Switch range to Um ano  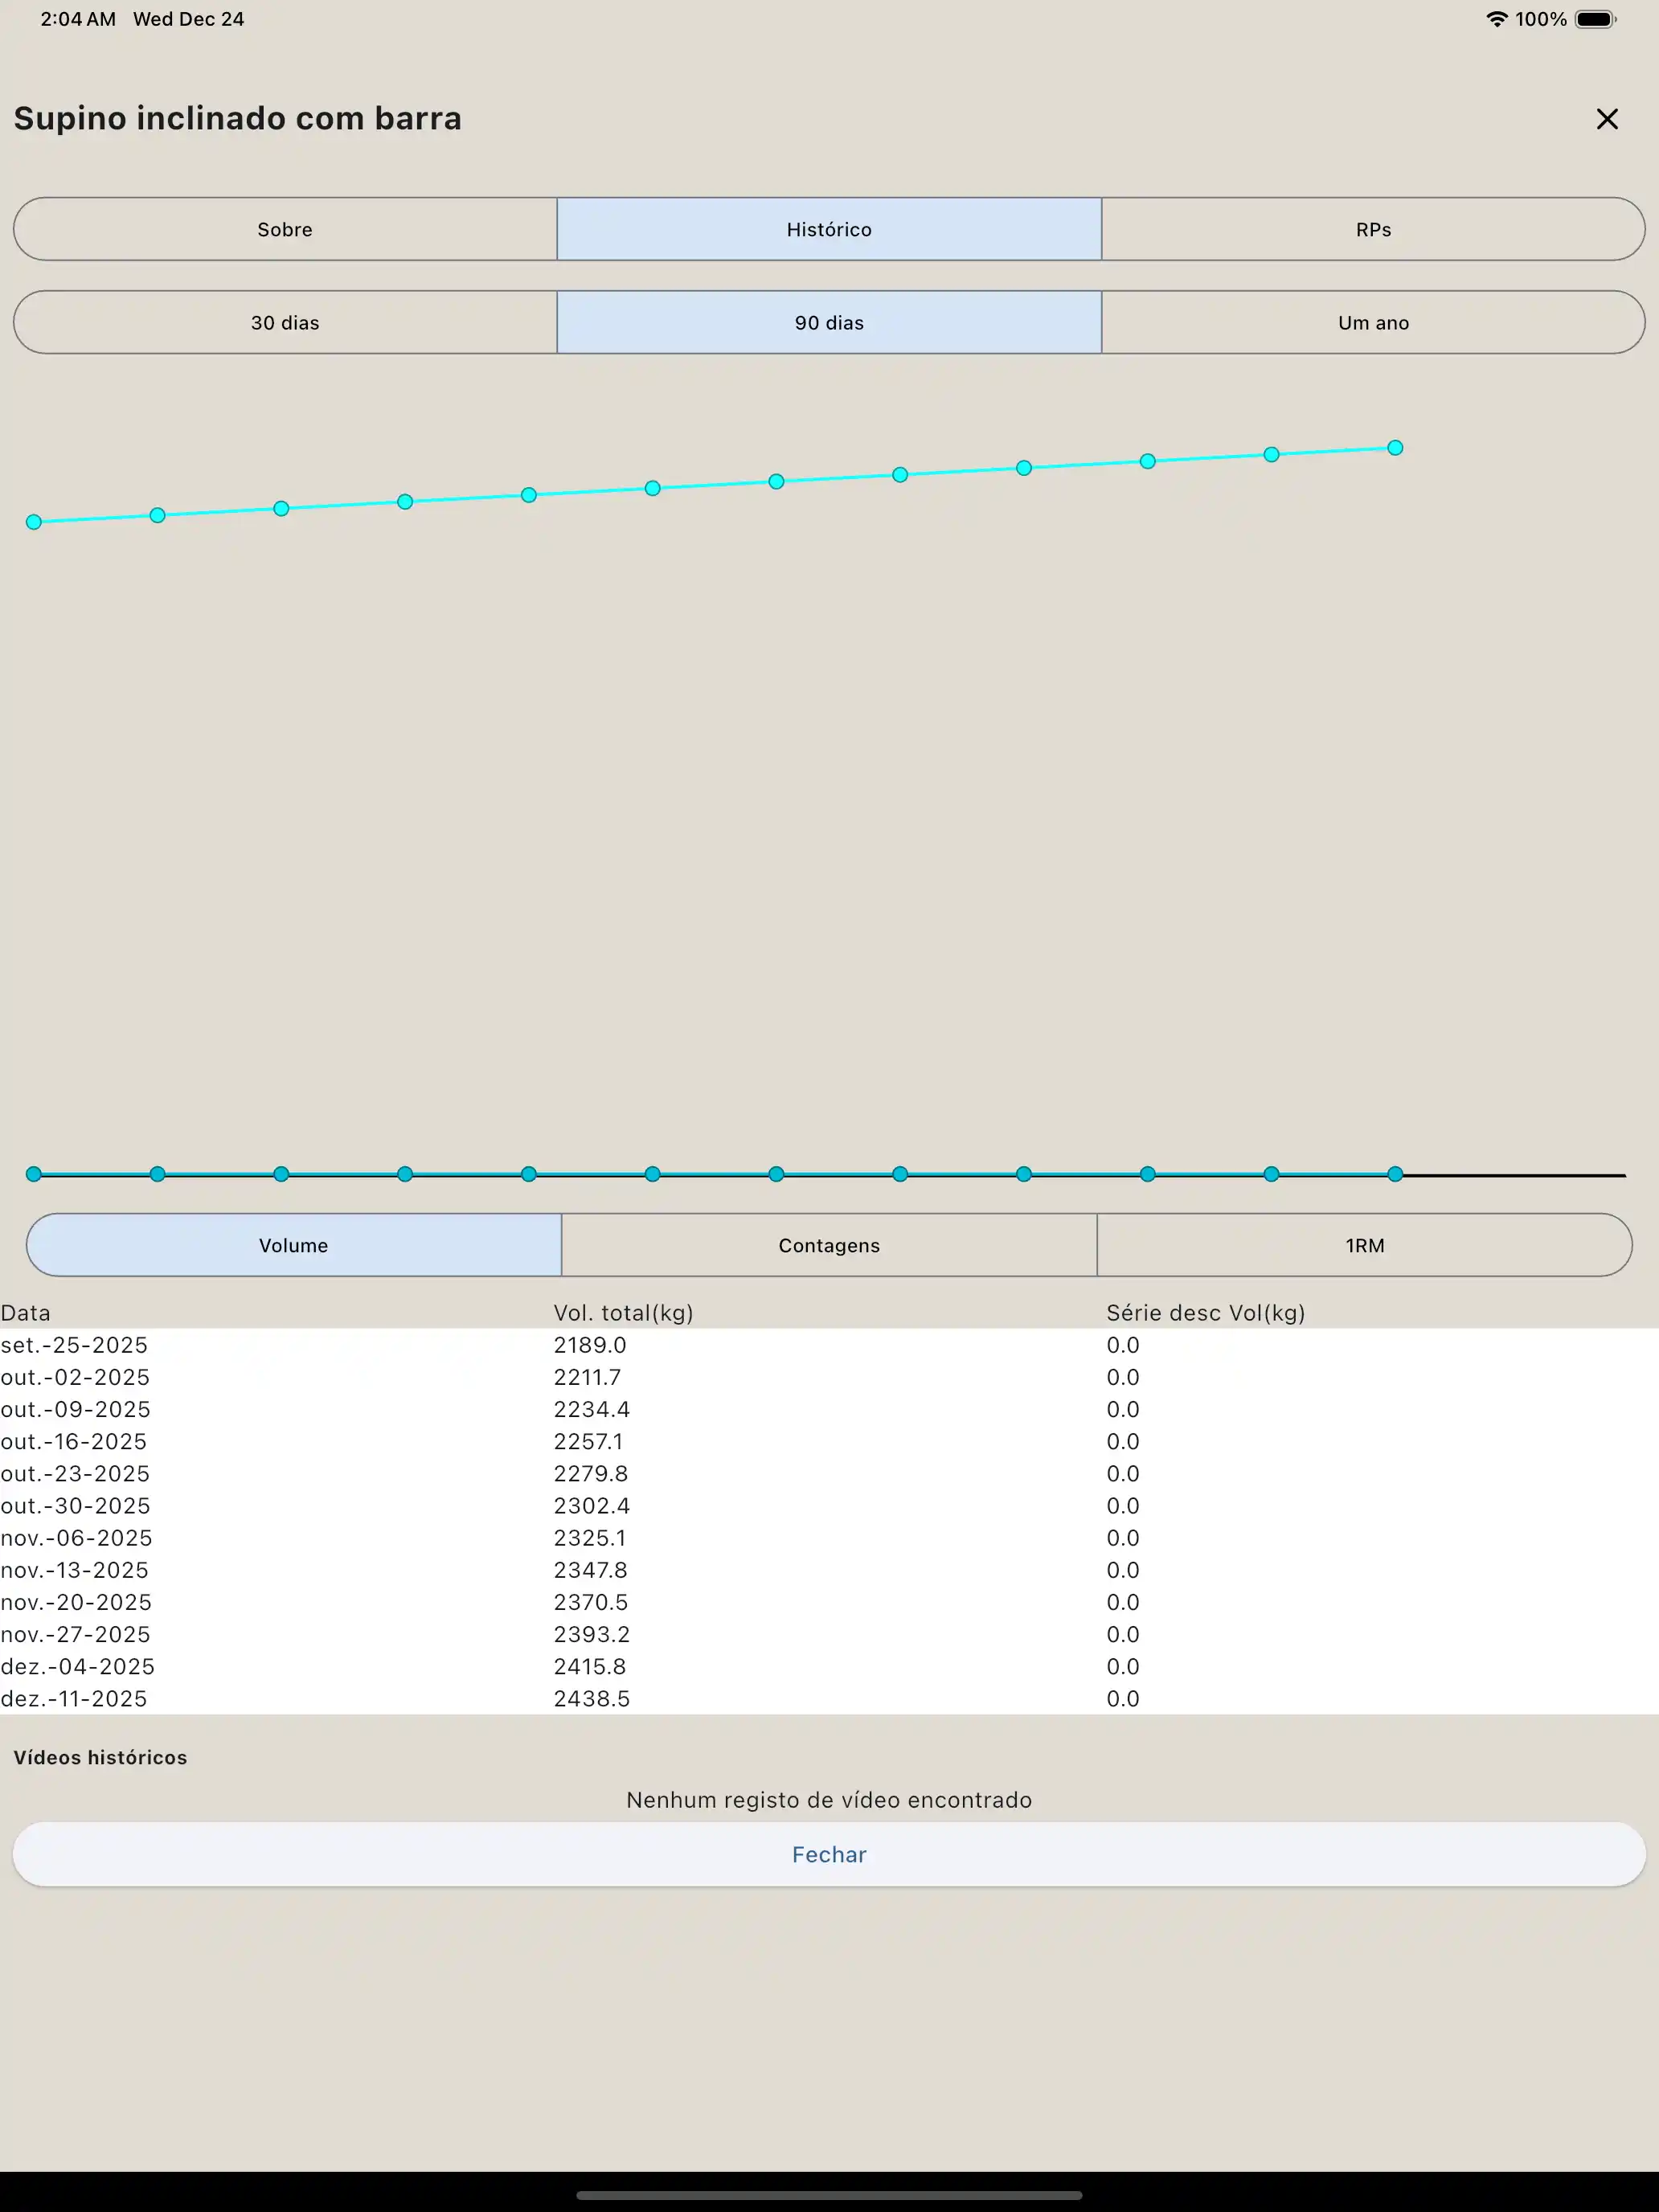(1373, 322)
